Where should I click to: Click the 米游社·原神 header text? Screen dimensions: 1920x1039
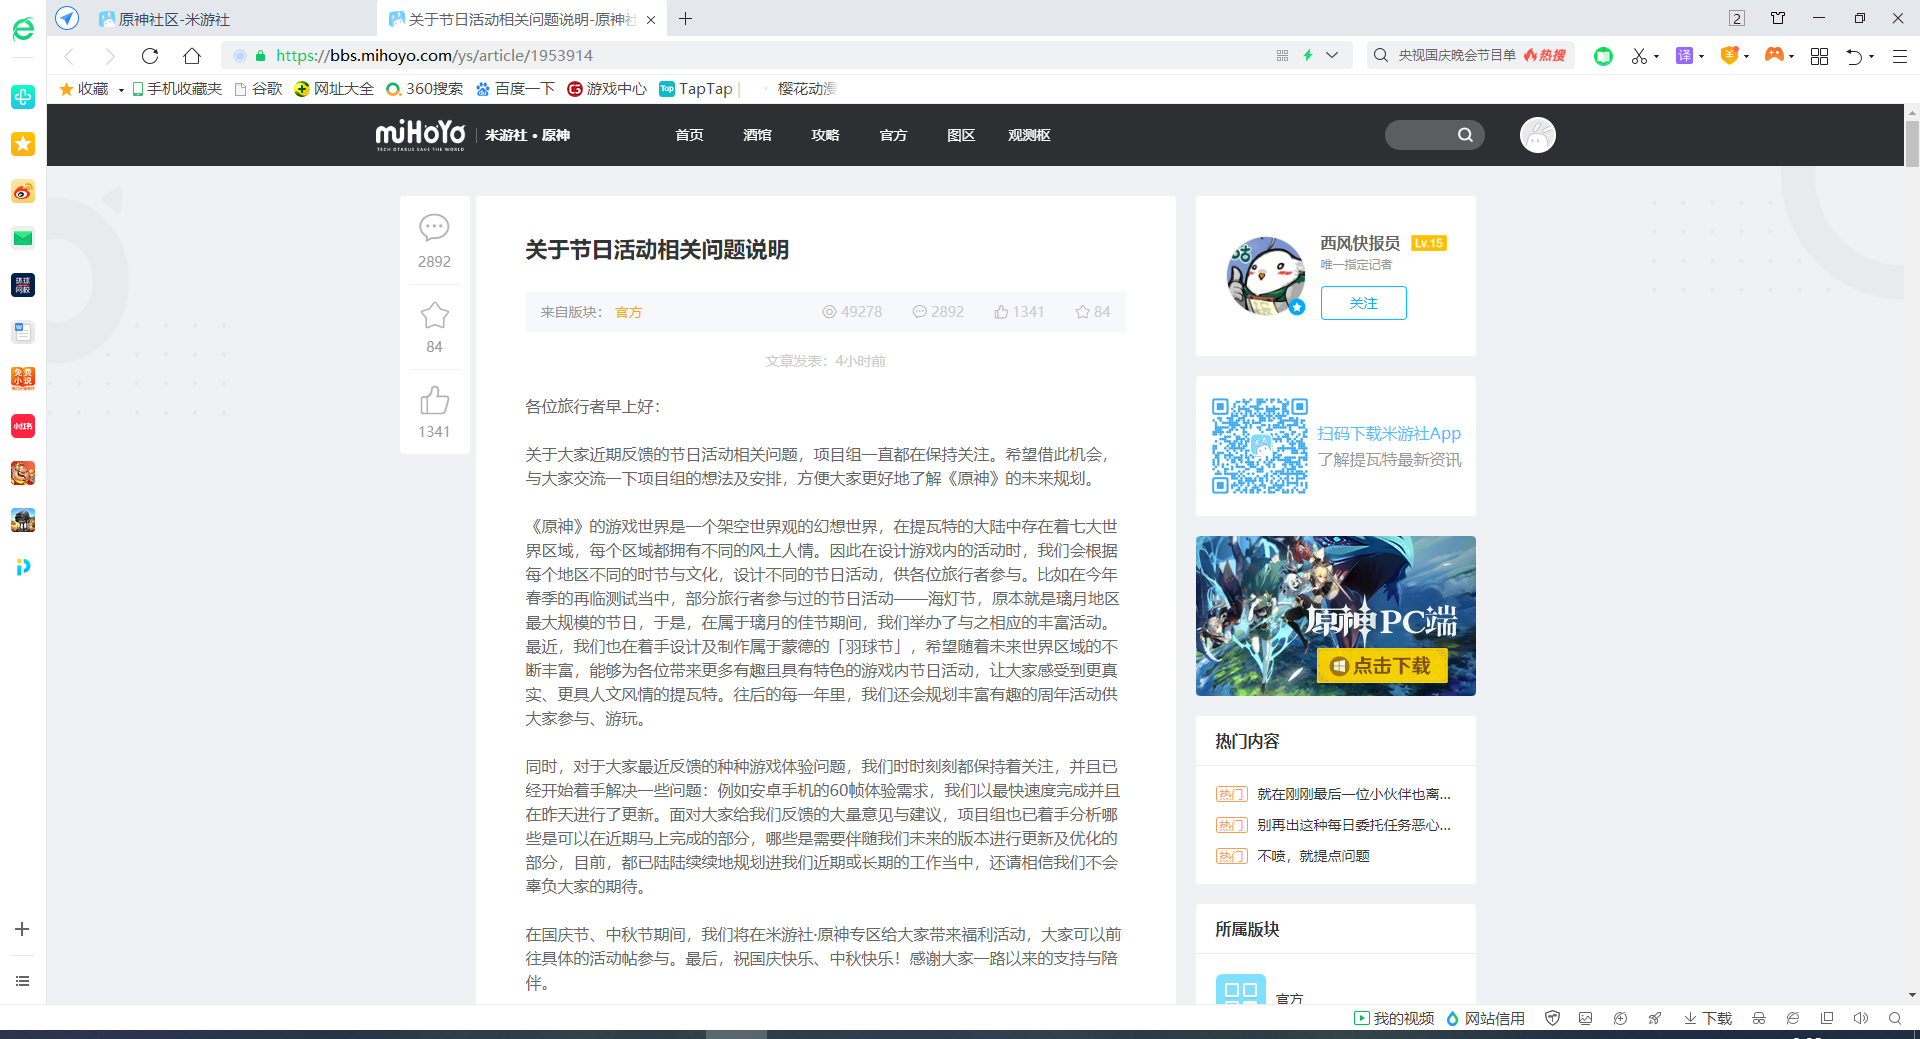click(x=527, y=135)
